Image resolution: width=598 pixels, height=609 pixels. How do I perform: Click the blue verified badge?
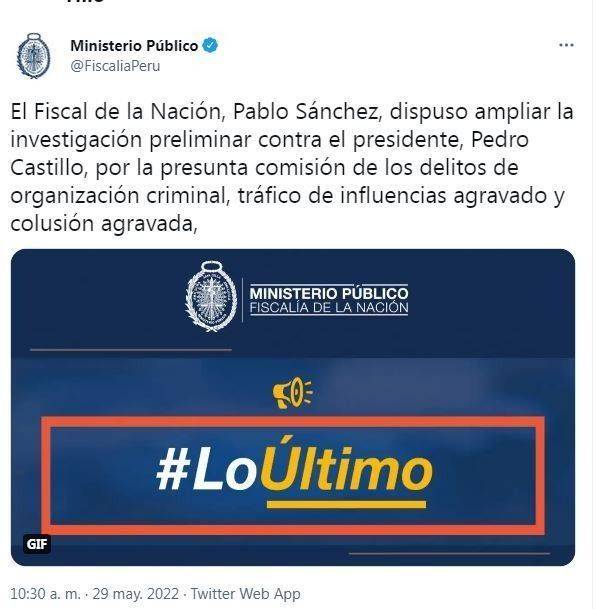(210, 45)
